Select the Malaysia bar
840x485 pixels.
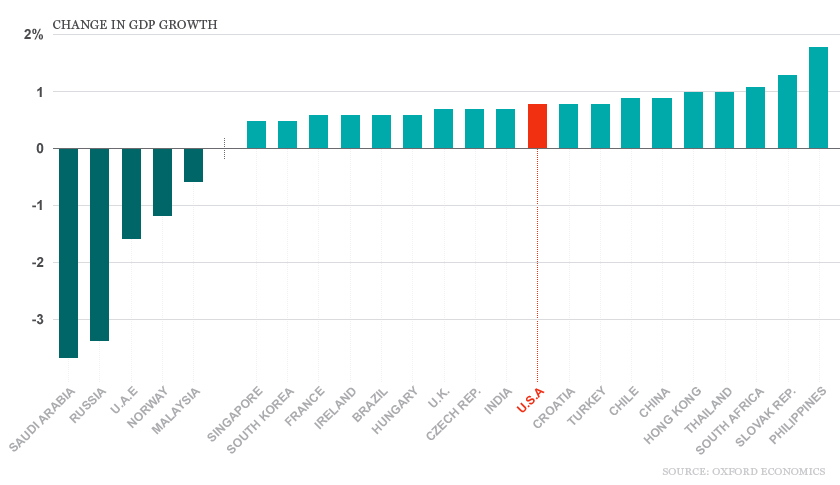click(x=193, y=165)
